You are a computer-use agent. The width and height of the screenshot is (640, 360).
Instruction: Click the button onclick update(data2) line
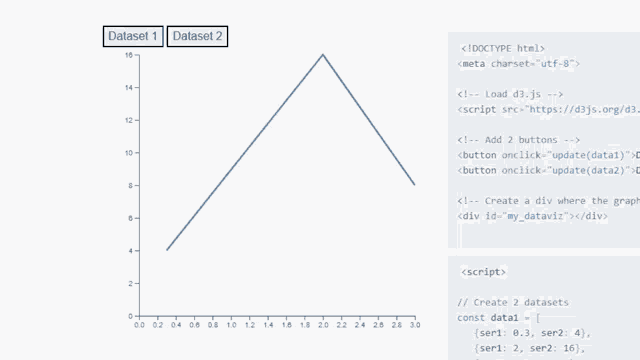(549, 170)
